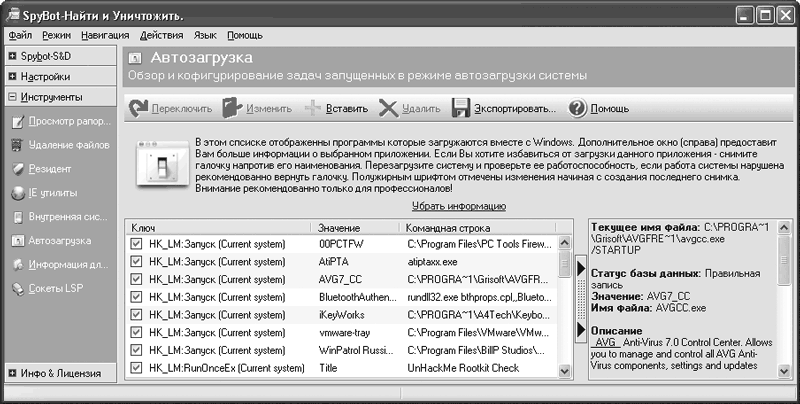This screenshot has width=800, height=404.
Task: Open the Помощь menu
Action: [245, 35]
